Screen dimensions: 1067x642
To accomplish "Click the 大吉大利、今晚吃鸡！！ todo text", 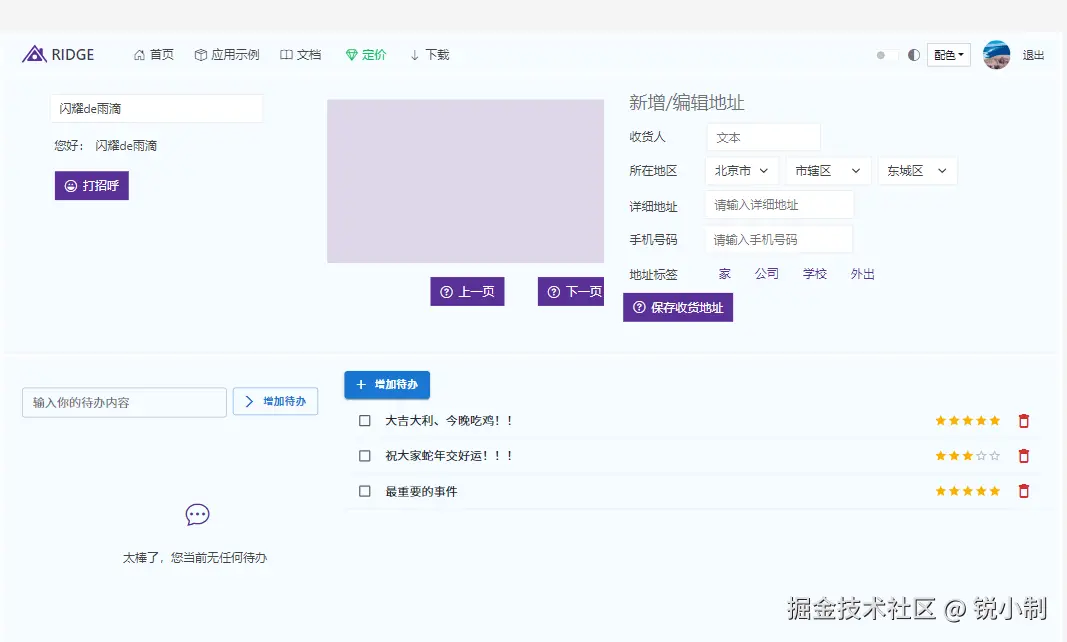I will (x=449, y=421).
